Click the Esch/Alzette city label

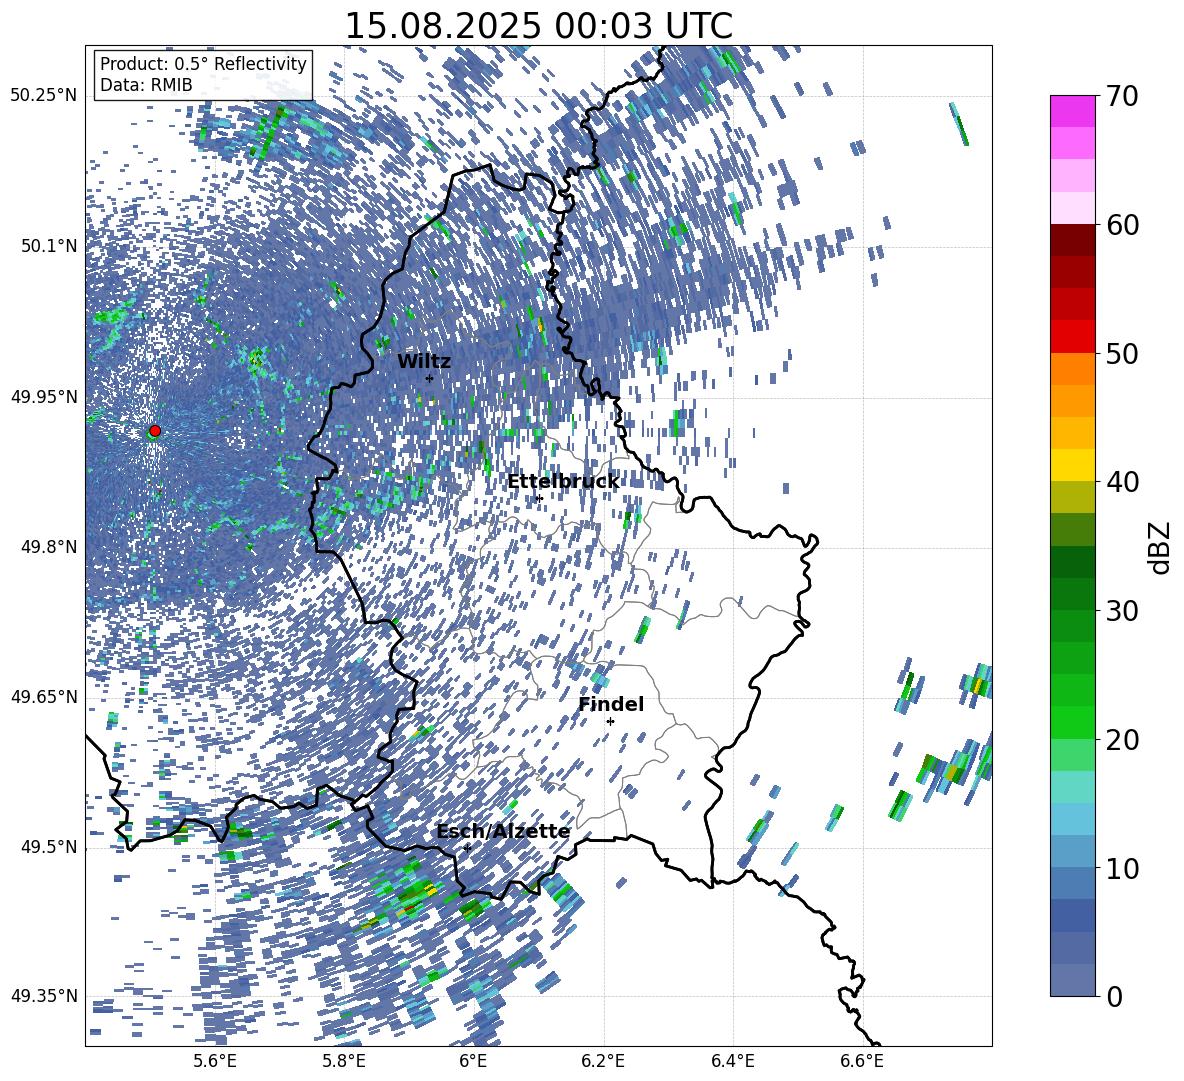point(503,832)
